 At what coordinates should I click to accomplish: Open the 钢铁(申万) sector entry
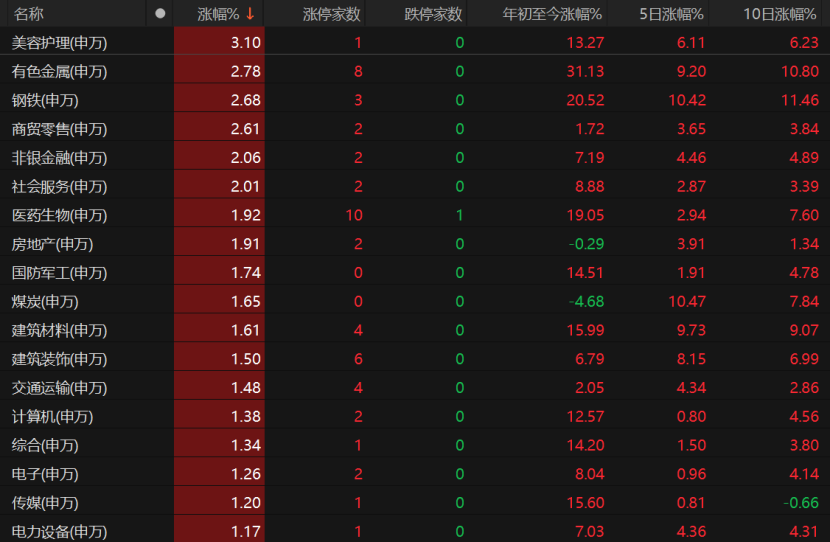(45, 101)
